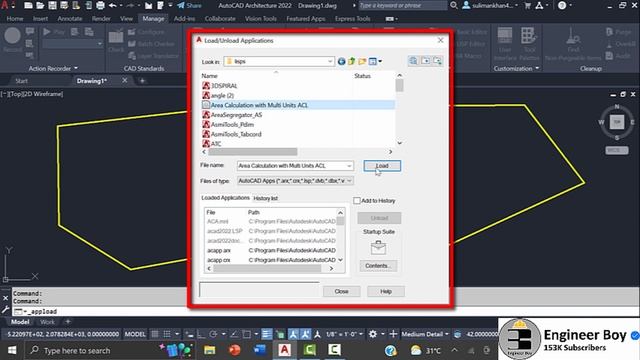The image size is (640, 360).
Task: Toggle annotation visibility in status bar
Action: [293, 334]
